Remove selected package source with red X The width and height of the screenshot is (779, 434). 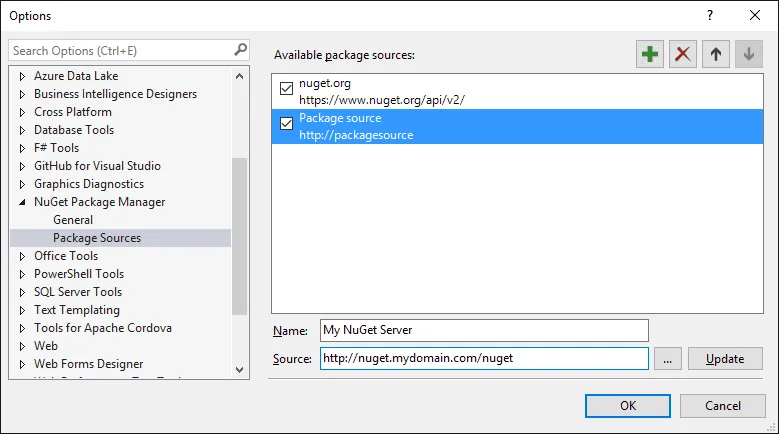point(683,54)
